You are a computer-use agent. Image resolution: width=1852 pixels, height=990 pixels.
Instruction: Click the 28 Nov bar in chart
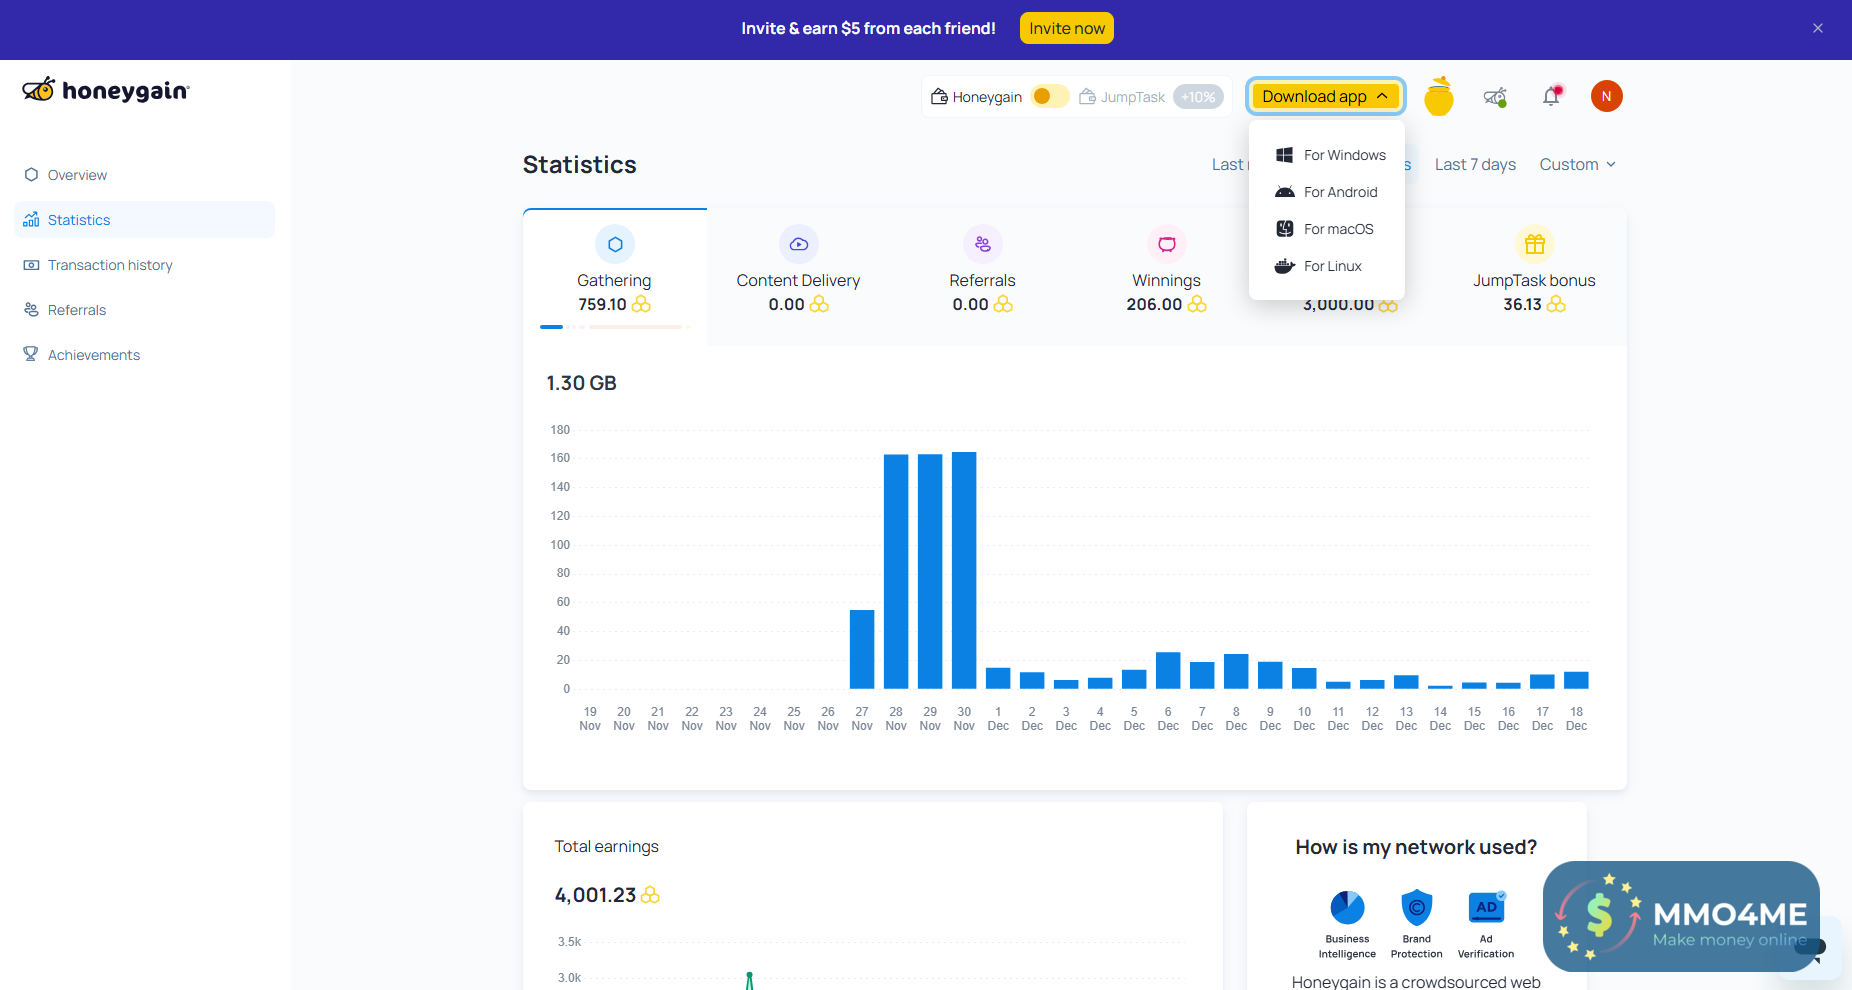(x=896, y=571)
